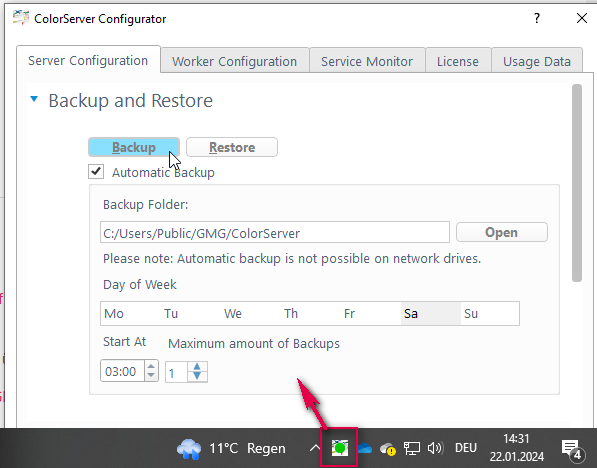597x468 pixels.
Task: Click the question mark help button
Action: pos(537,18)
